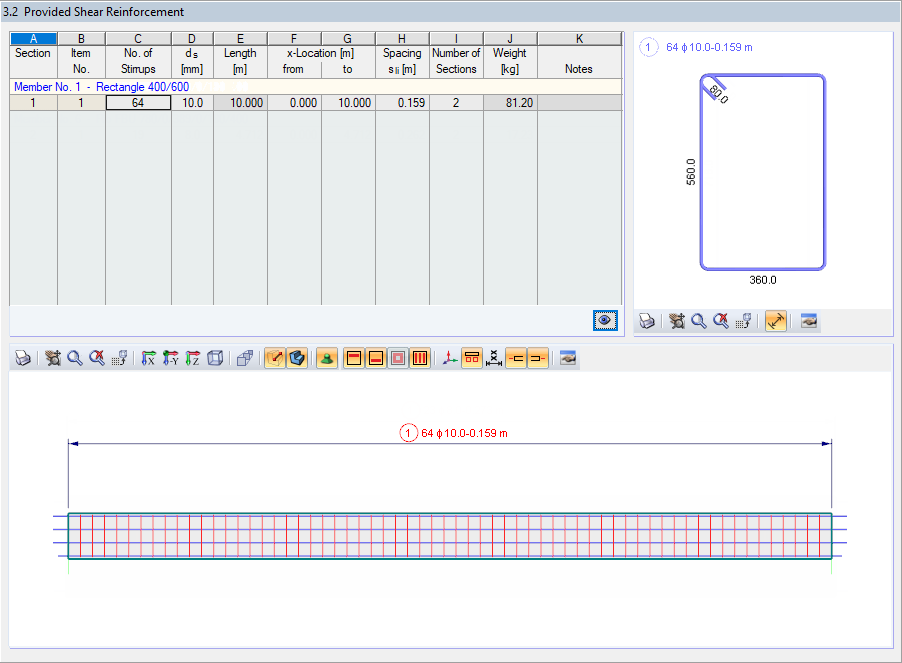Select spacing cell 0.159

[402, 103]
